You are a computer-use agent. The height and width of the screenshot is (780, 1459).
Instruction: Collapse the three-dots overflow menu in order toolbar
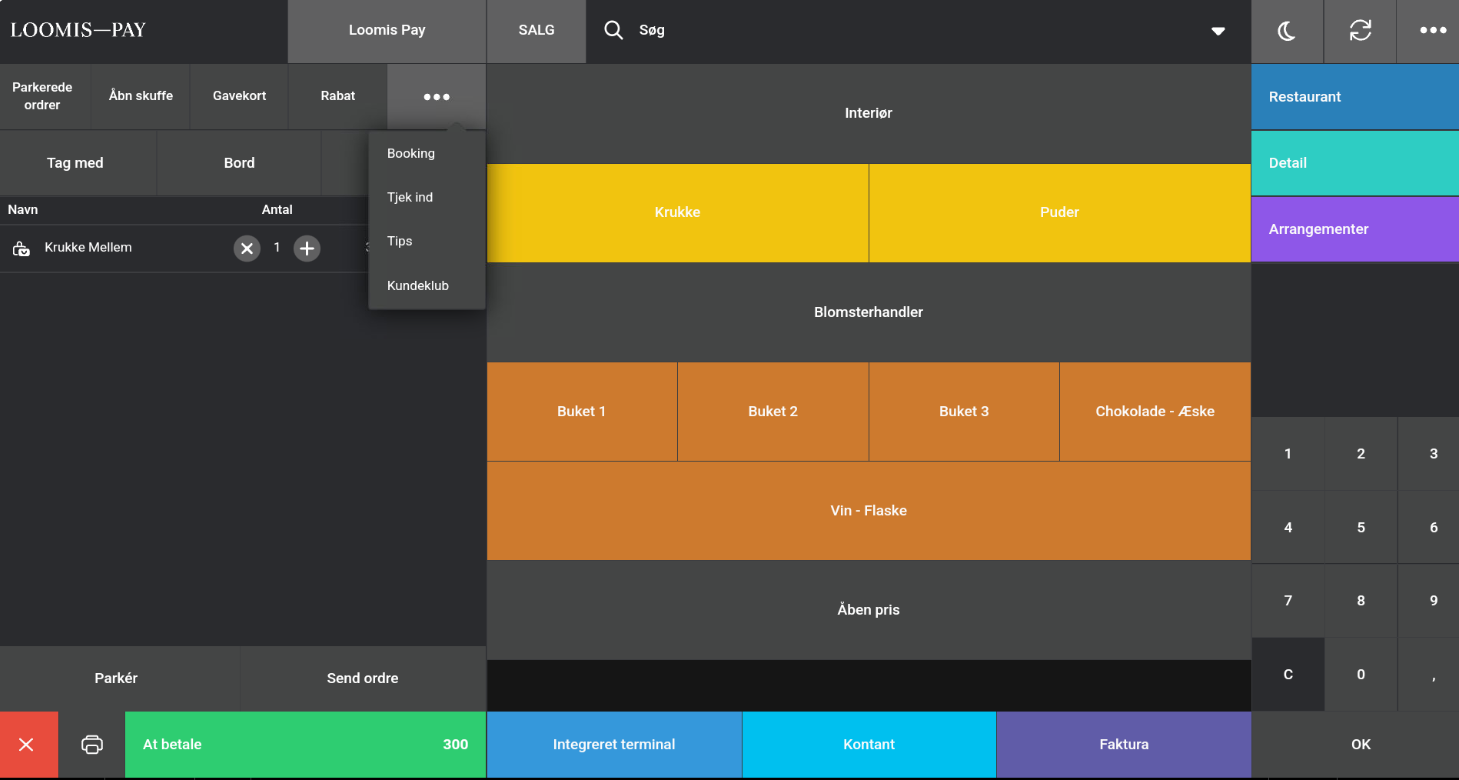tap(436, 97)
